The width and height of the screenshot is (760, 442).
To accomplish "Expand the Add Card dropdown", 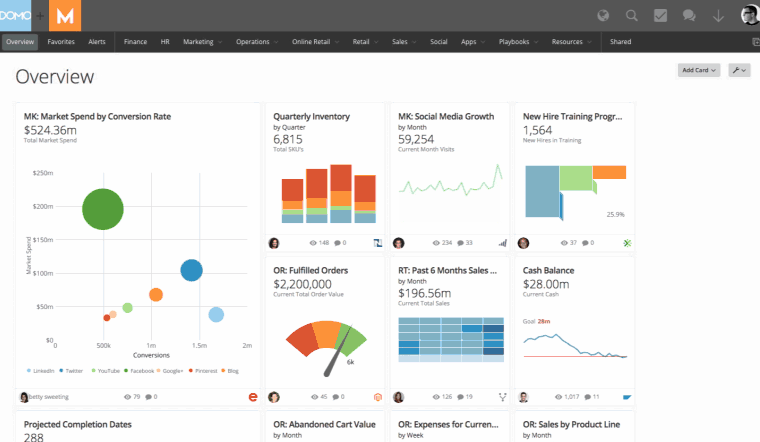I will point(699,70).
